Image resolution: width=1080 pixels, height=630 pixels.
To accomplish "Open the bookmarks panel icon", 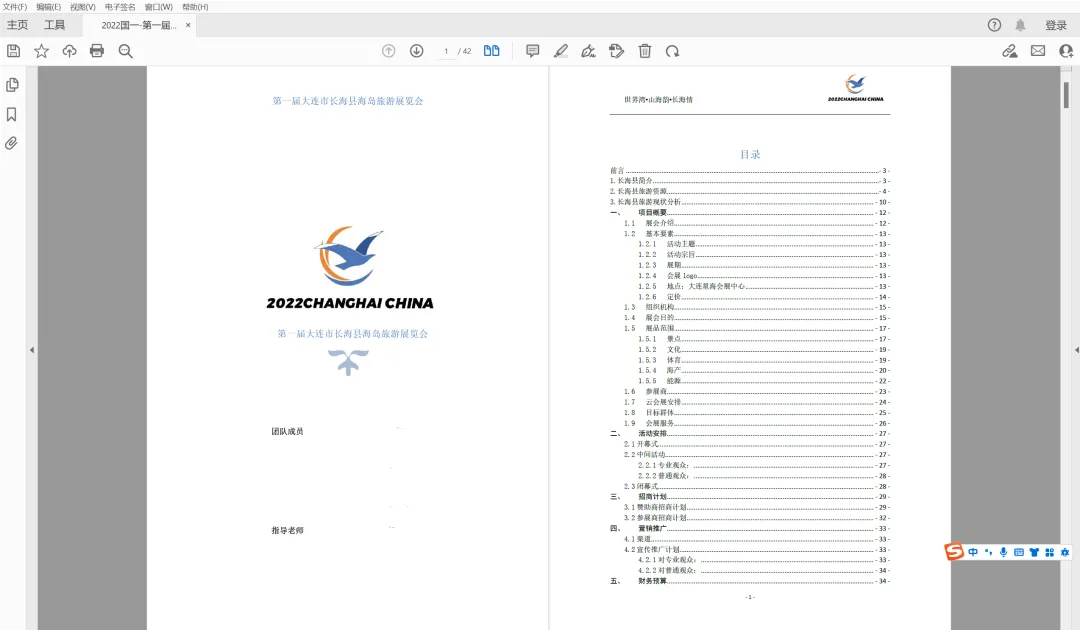I will pos(12,114).
